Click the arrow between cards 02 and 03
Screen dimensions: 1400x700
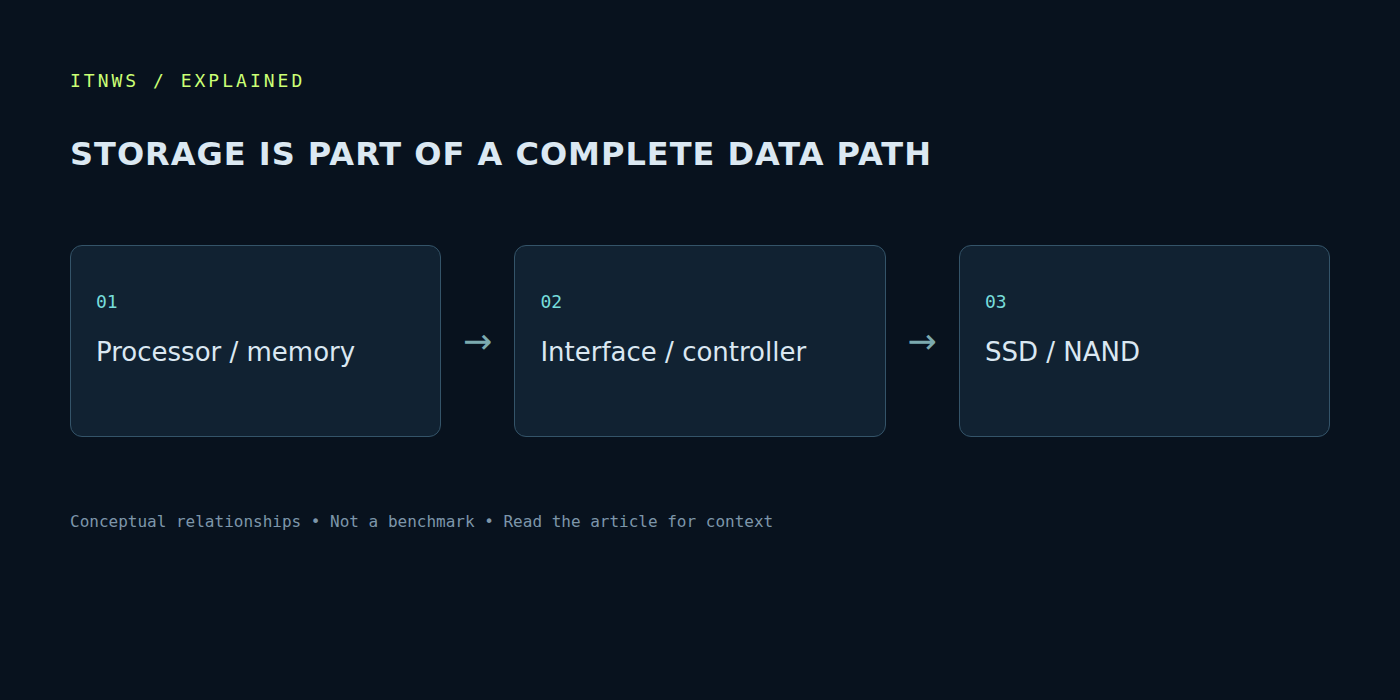click(922, 342)
